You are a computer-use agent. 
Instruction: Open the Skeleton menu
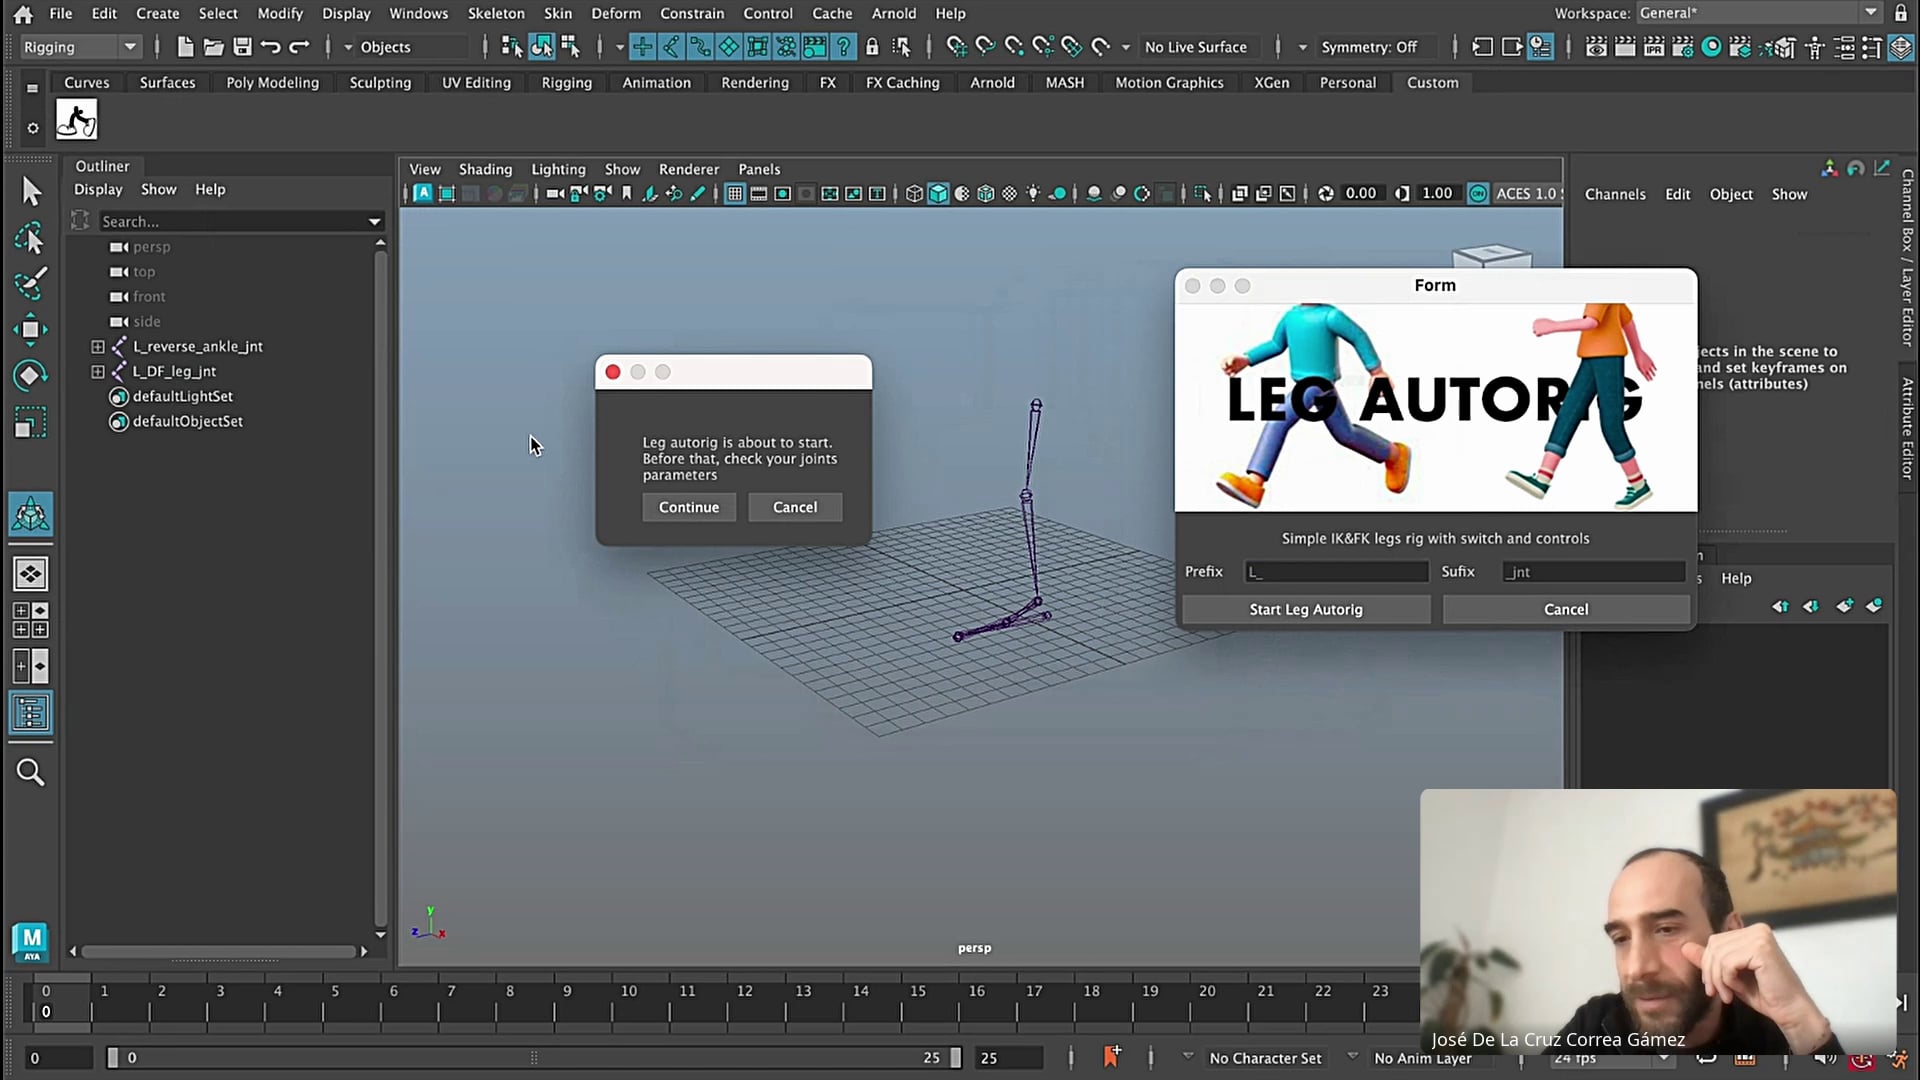(496, 13)
